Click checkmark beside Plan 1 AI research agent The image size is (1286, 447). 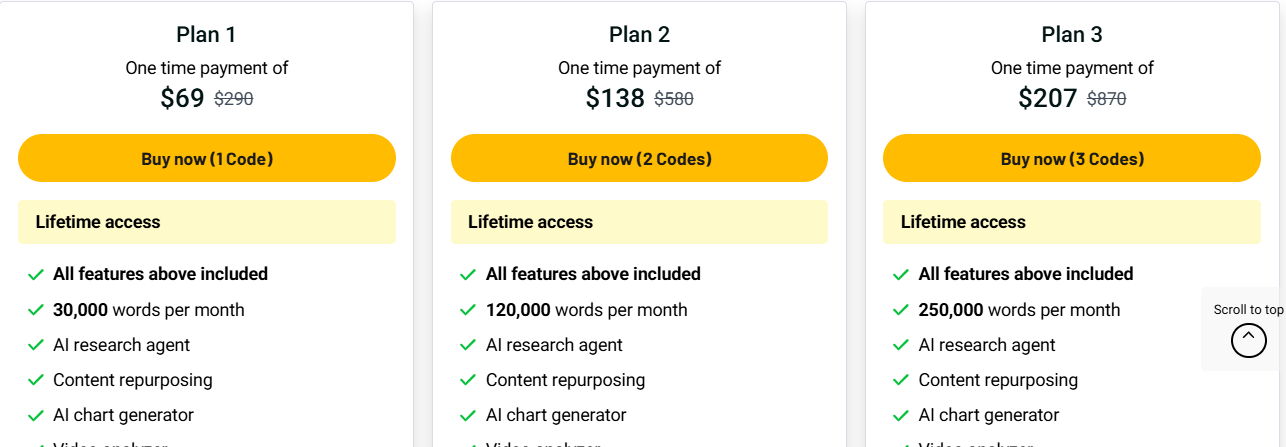pyautogui.click(x=36, y=345)
